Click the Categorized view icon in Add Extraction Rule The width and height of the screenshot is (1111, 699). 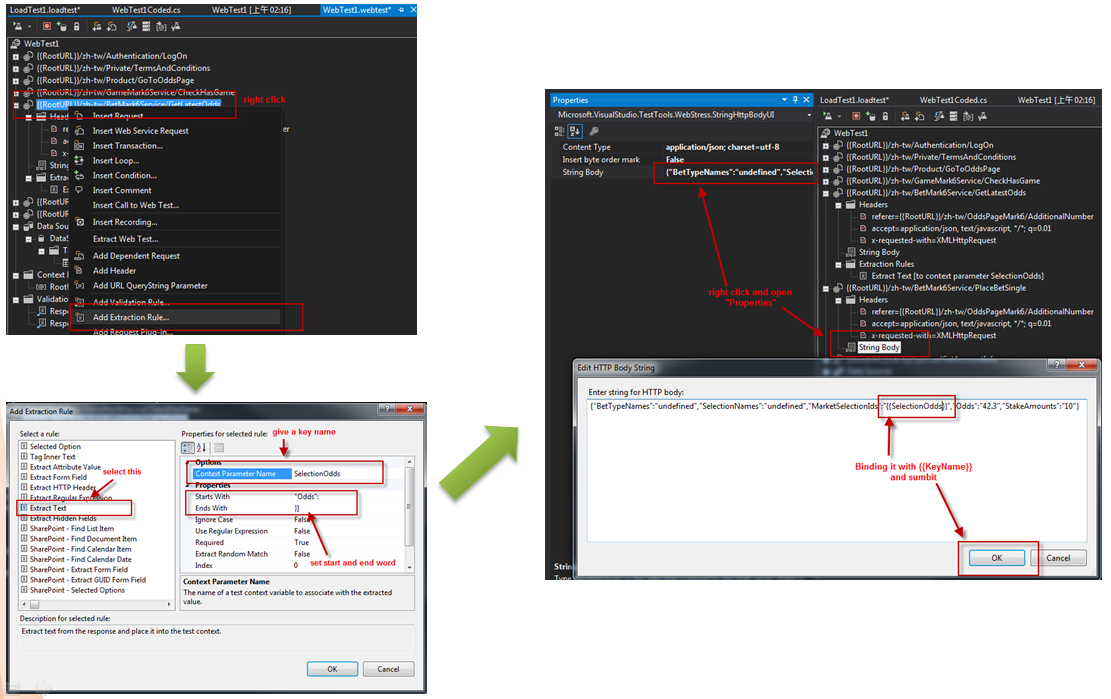pyautogui.click(x=188, y=447)
